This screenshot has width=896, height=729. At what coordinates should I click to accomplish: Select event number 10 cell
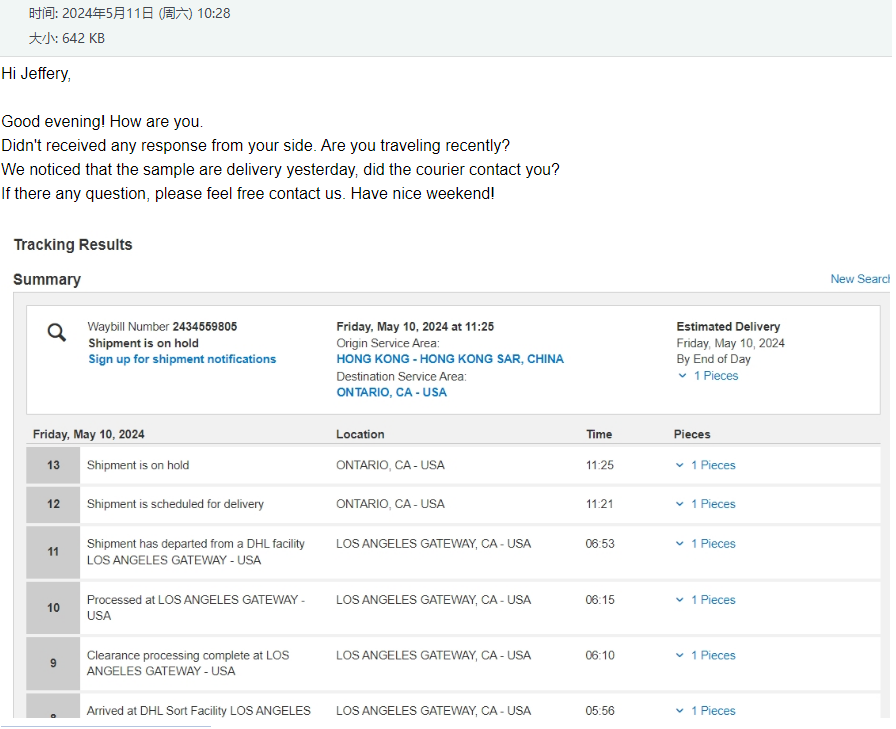click(x=53, y=608)
